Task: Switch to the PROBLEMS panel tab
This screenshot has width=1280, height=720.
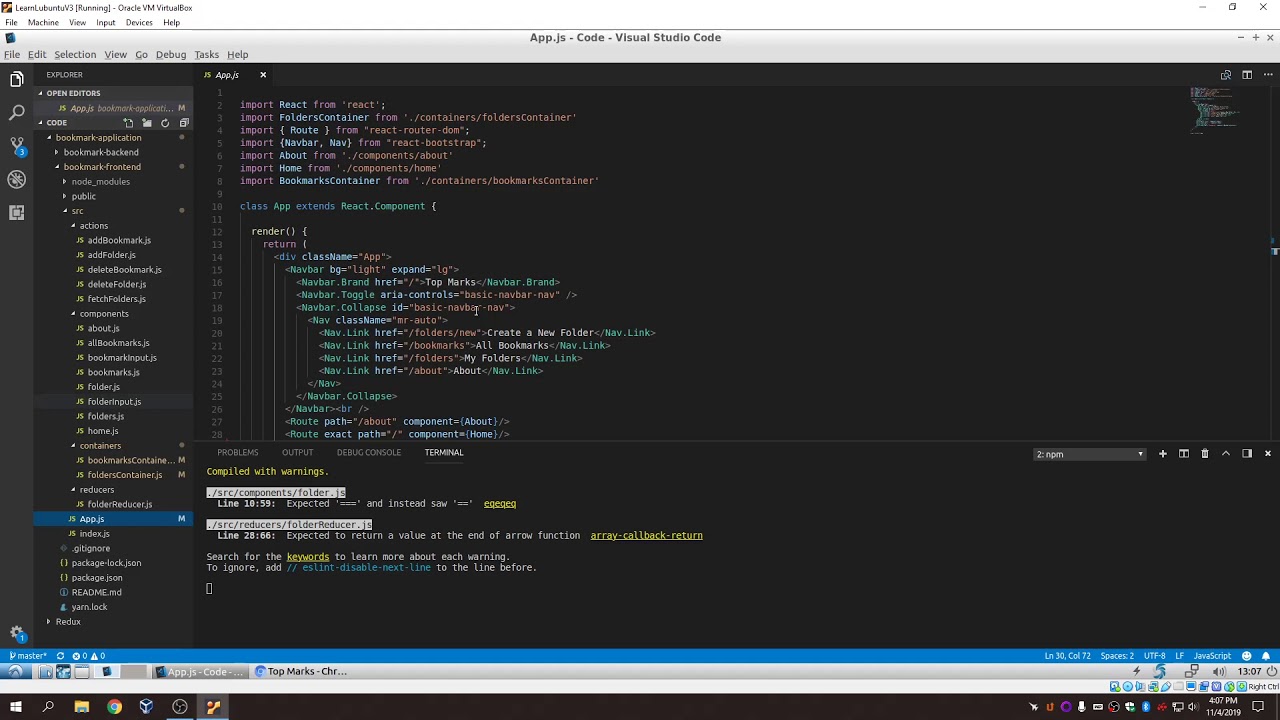Action: pos(238,453)
